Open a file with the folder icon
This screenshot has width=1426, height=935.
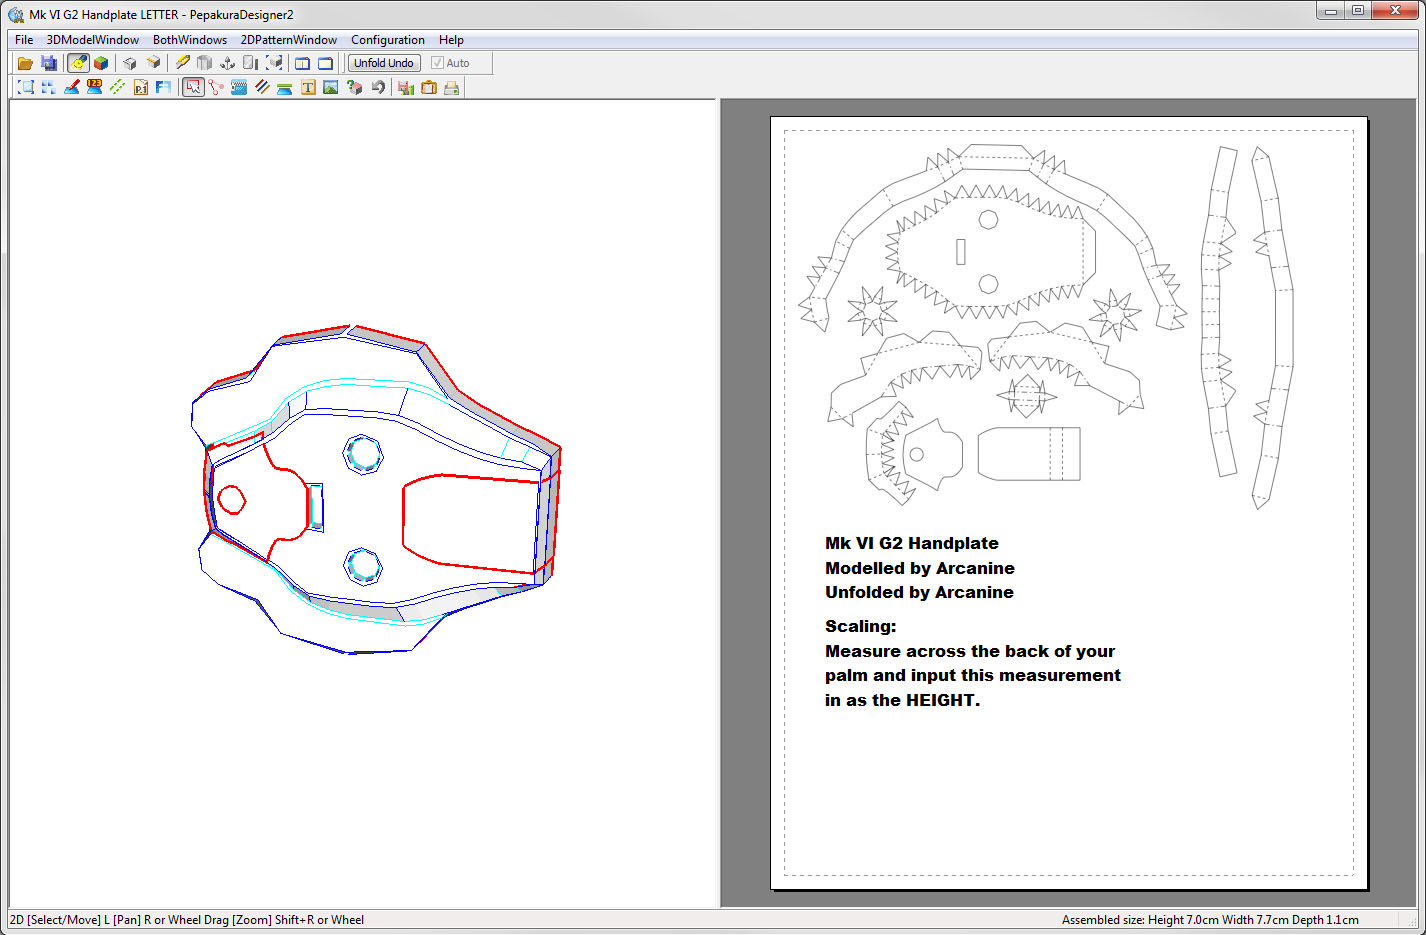tap(25, 63)
